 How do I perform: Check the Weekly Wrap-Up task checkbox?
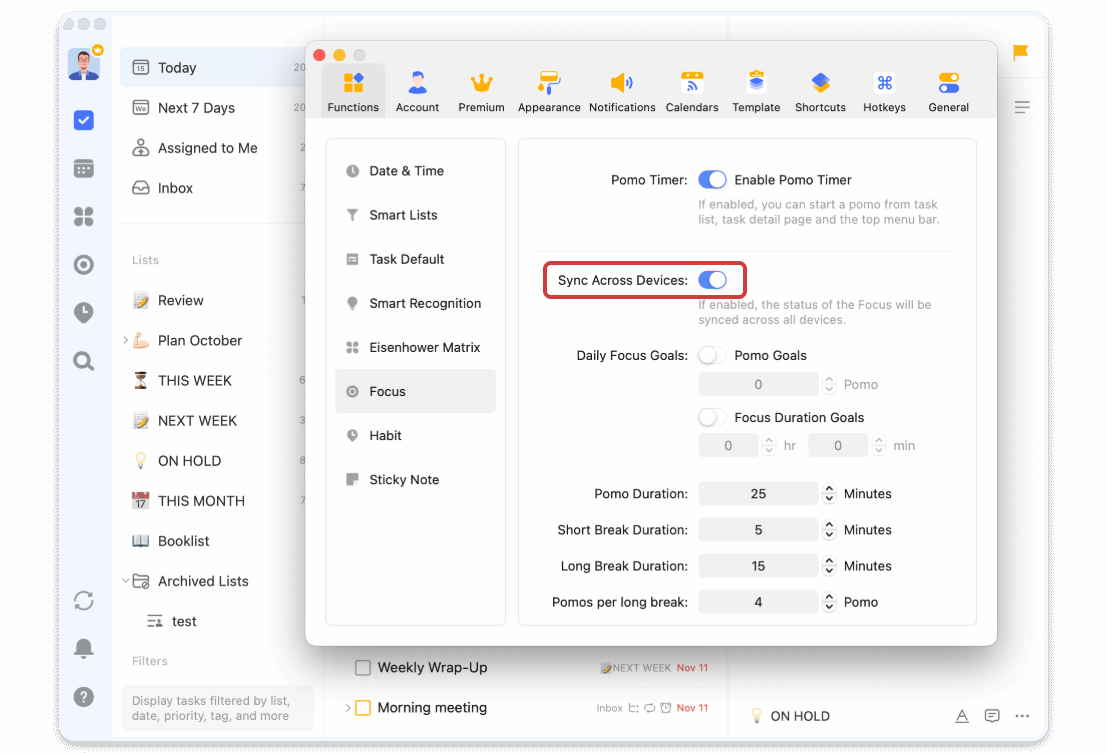(363, 668)
